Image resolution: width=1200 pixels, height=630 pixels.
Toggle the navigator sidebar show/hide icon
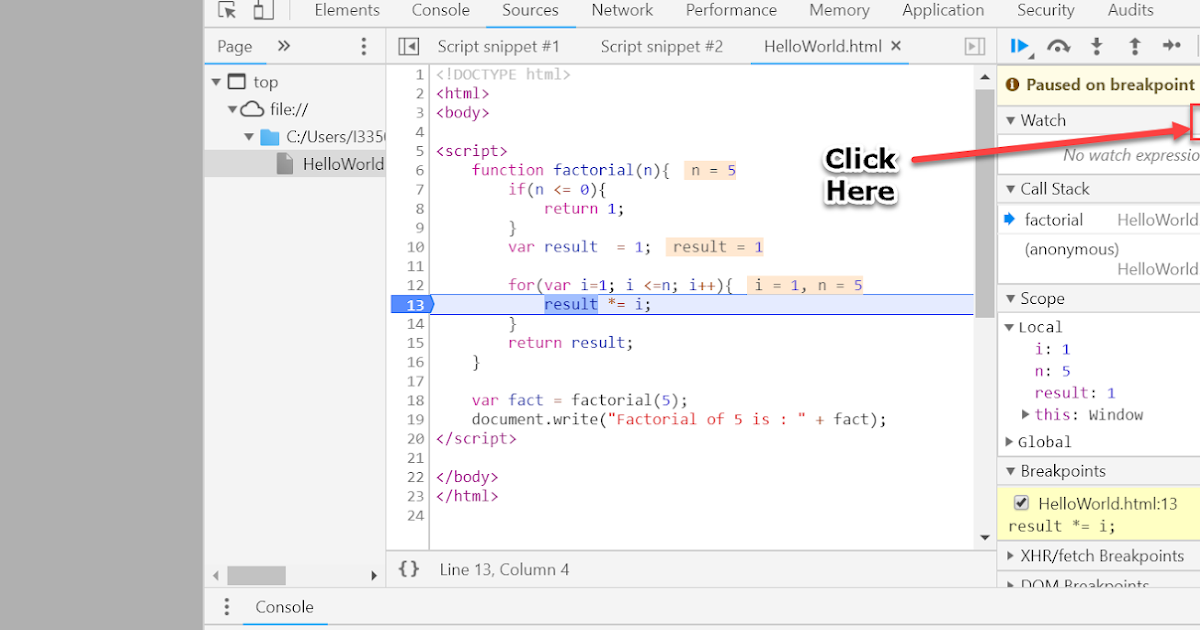408,46
